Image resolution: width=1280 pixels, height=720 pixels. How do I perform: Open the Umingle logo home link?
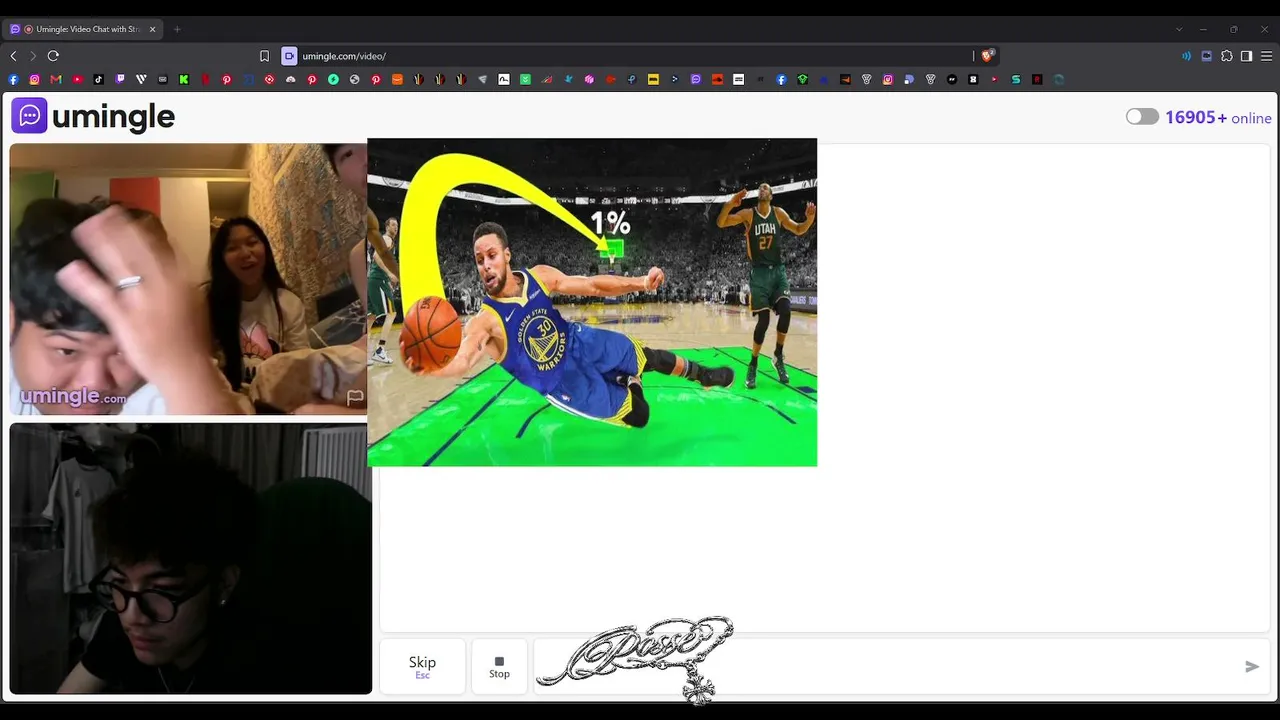click(x=93, y=117)
